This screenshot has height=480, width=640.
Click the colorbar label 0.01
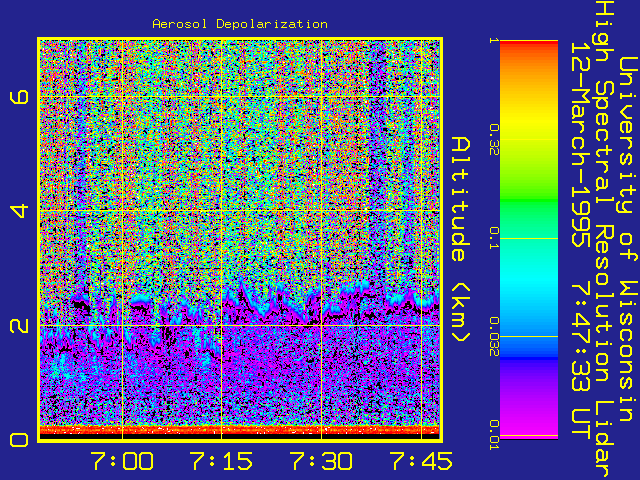(494, 435)
